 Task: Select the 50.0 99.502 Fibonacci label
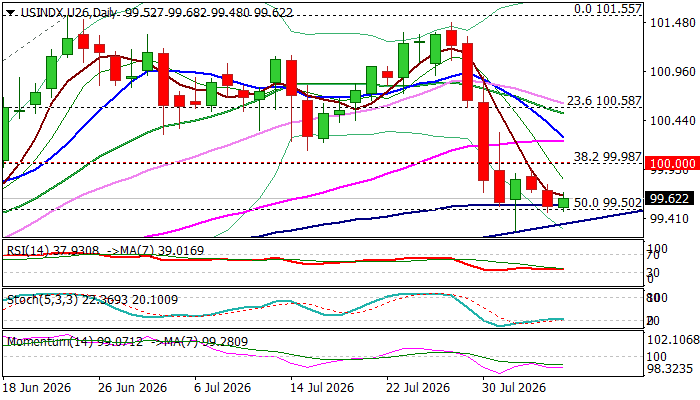pyautogui.click(x=608, y=203)
